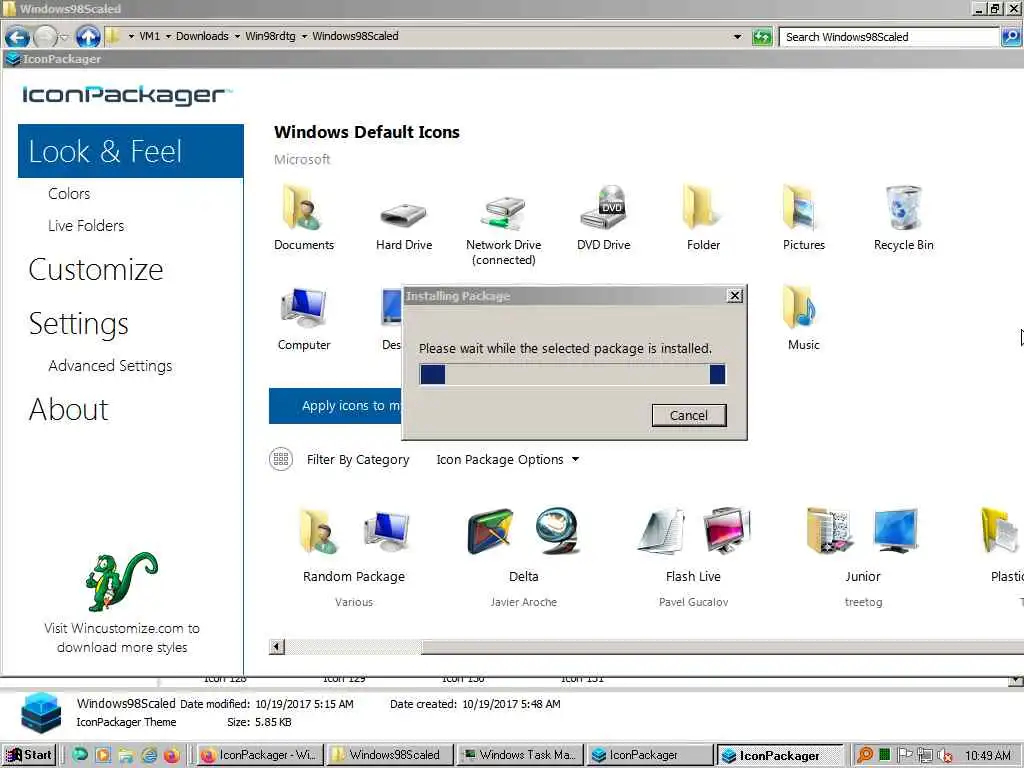Viewport: 1024px width, 768px height.
Task: Click the taskbar clock showing 10:49 AM
Action: 987,756
